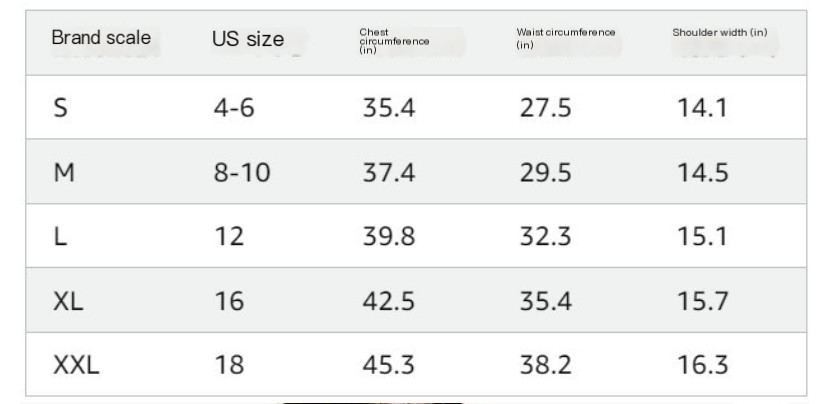Select US size 12 cell
The height and width of the screenshot is (404, 834).
click(229, 237)
